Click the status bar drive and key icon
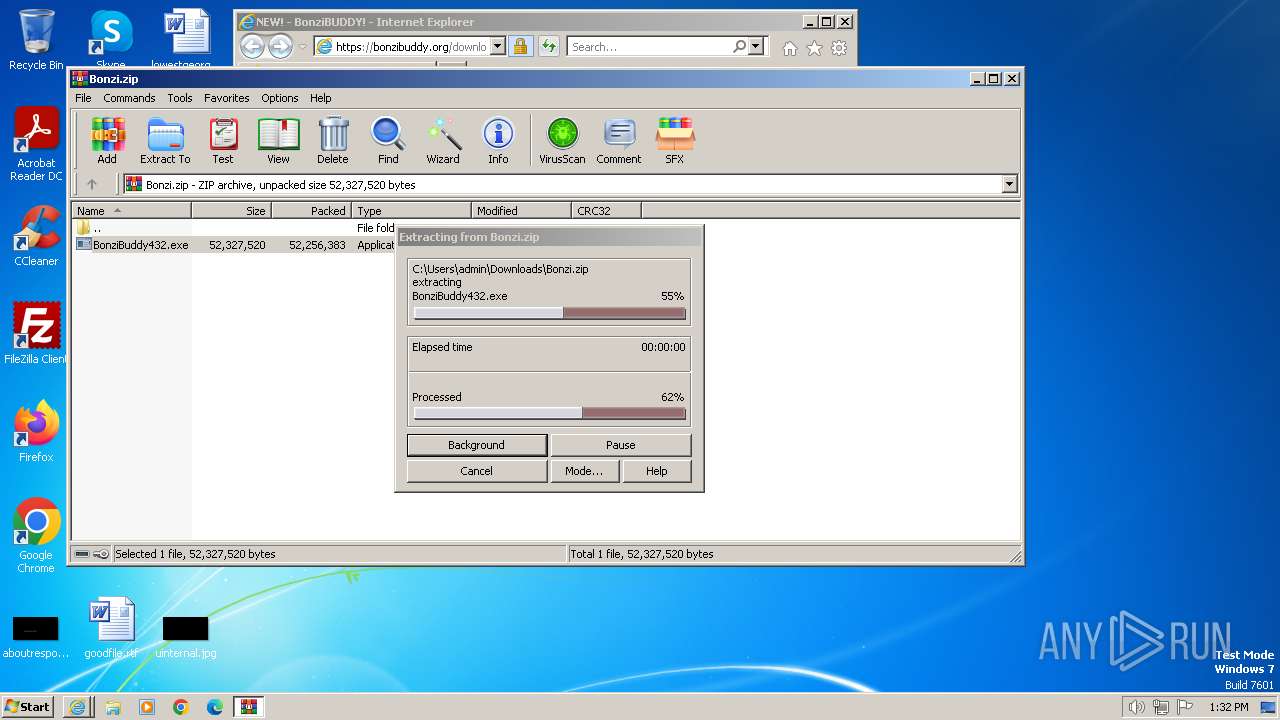 (x=92, y=554)
